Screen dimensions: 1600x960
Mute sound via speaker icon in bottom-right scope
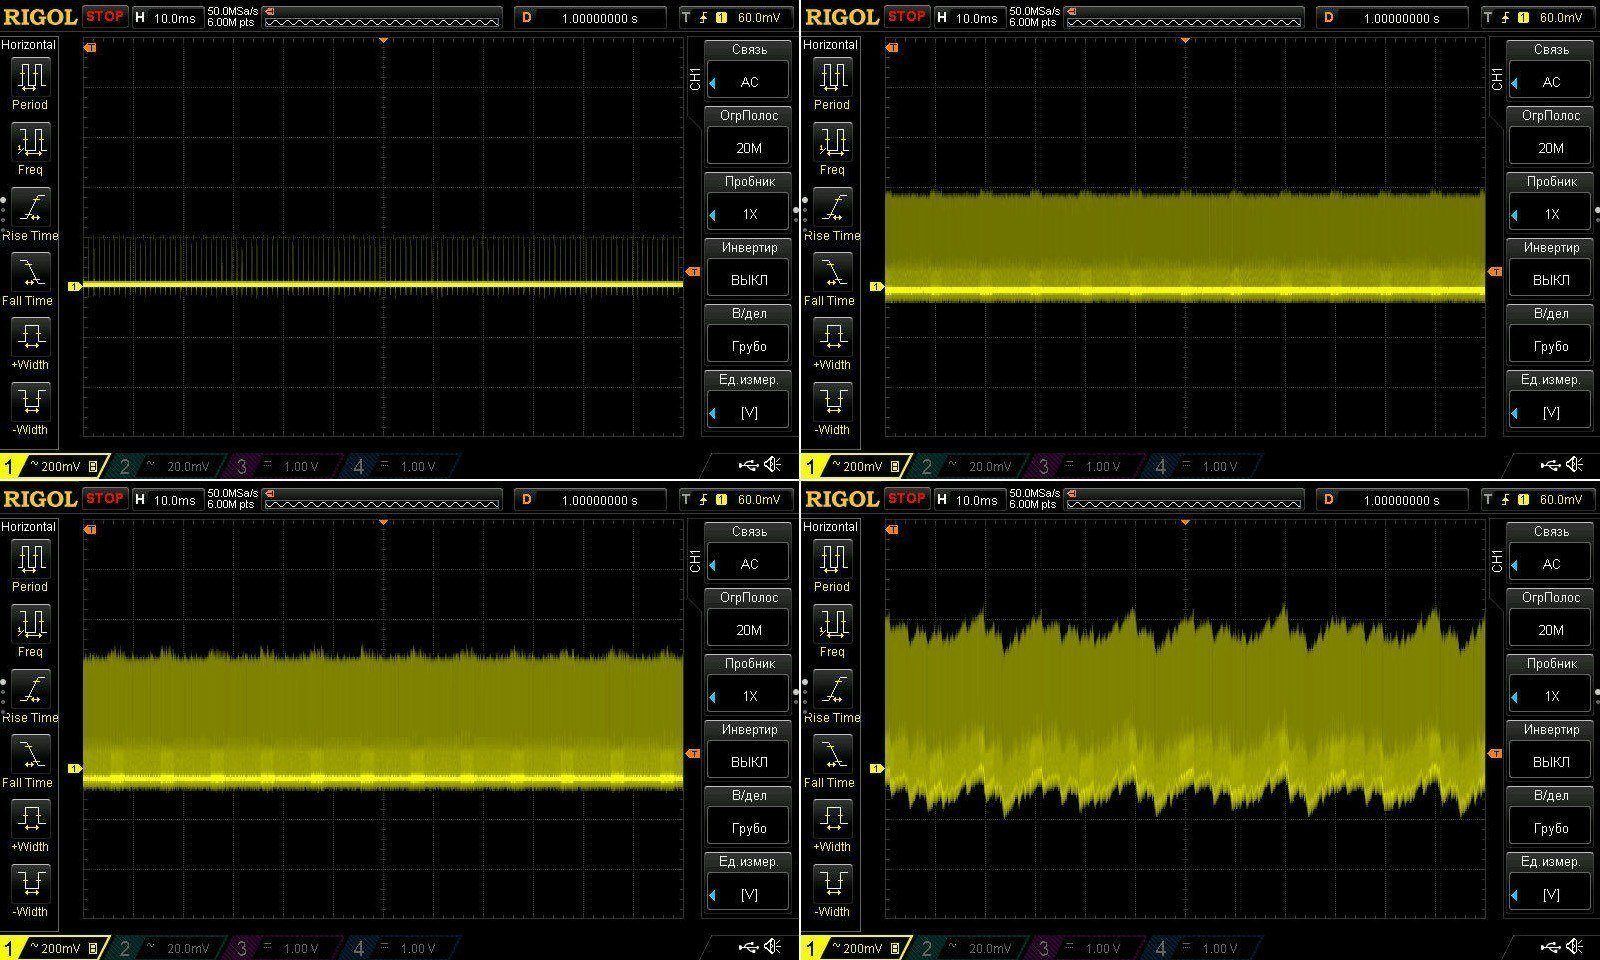[x=1575, y=947]
